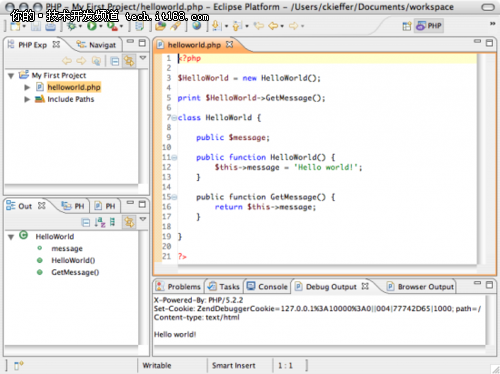Select HelloWorld() constructor in the Outline
This screenshot has width=500, height=374.
click(73, 261)
